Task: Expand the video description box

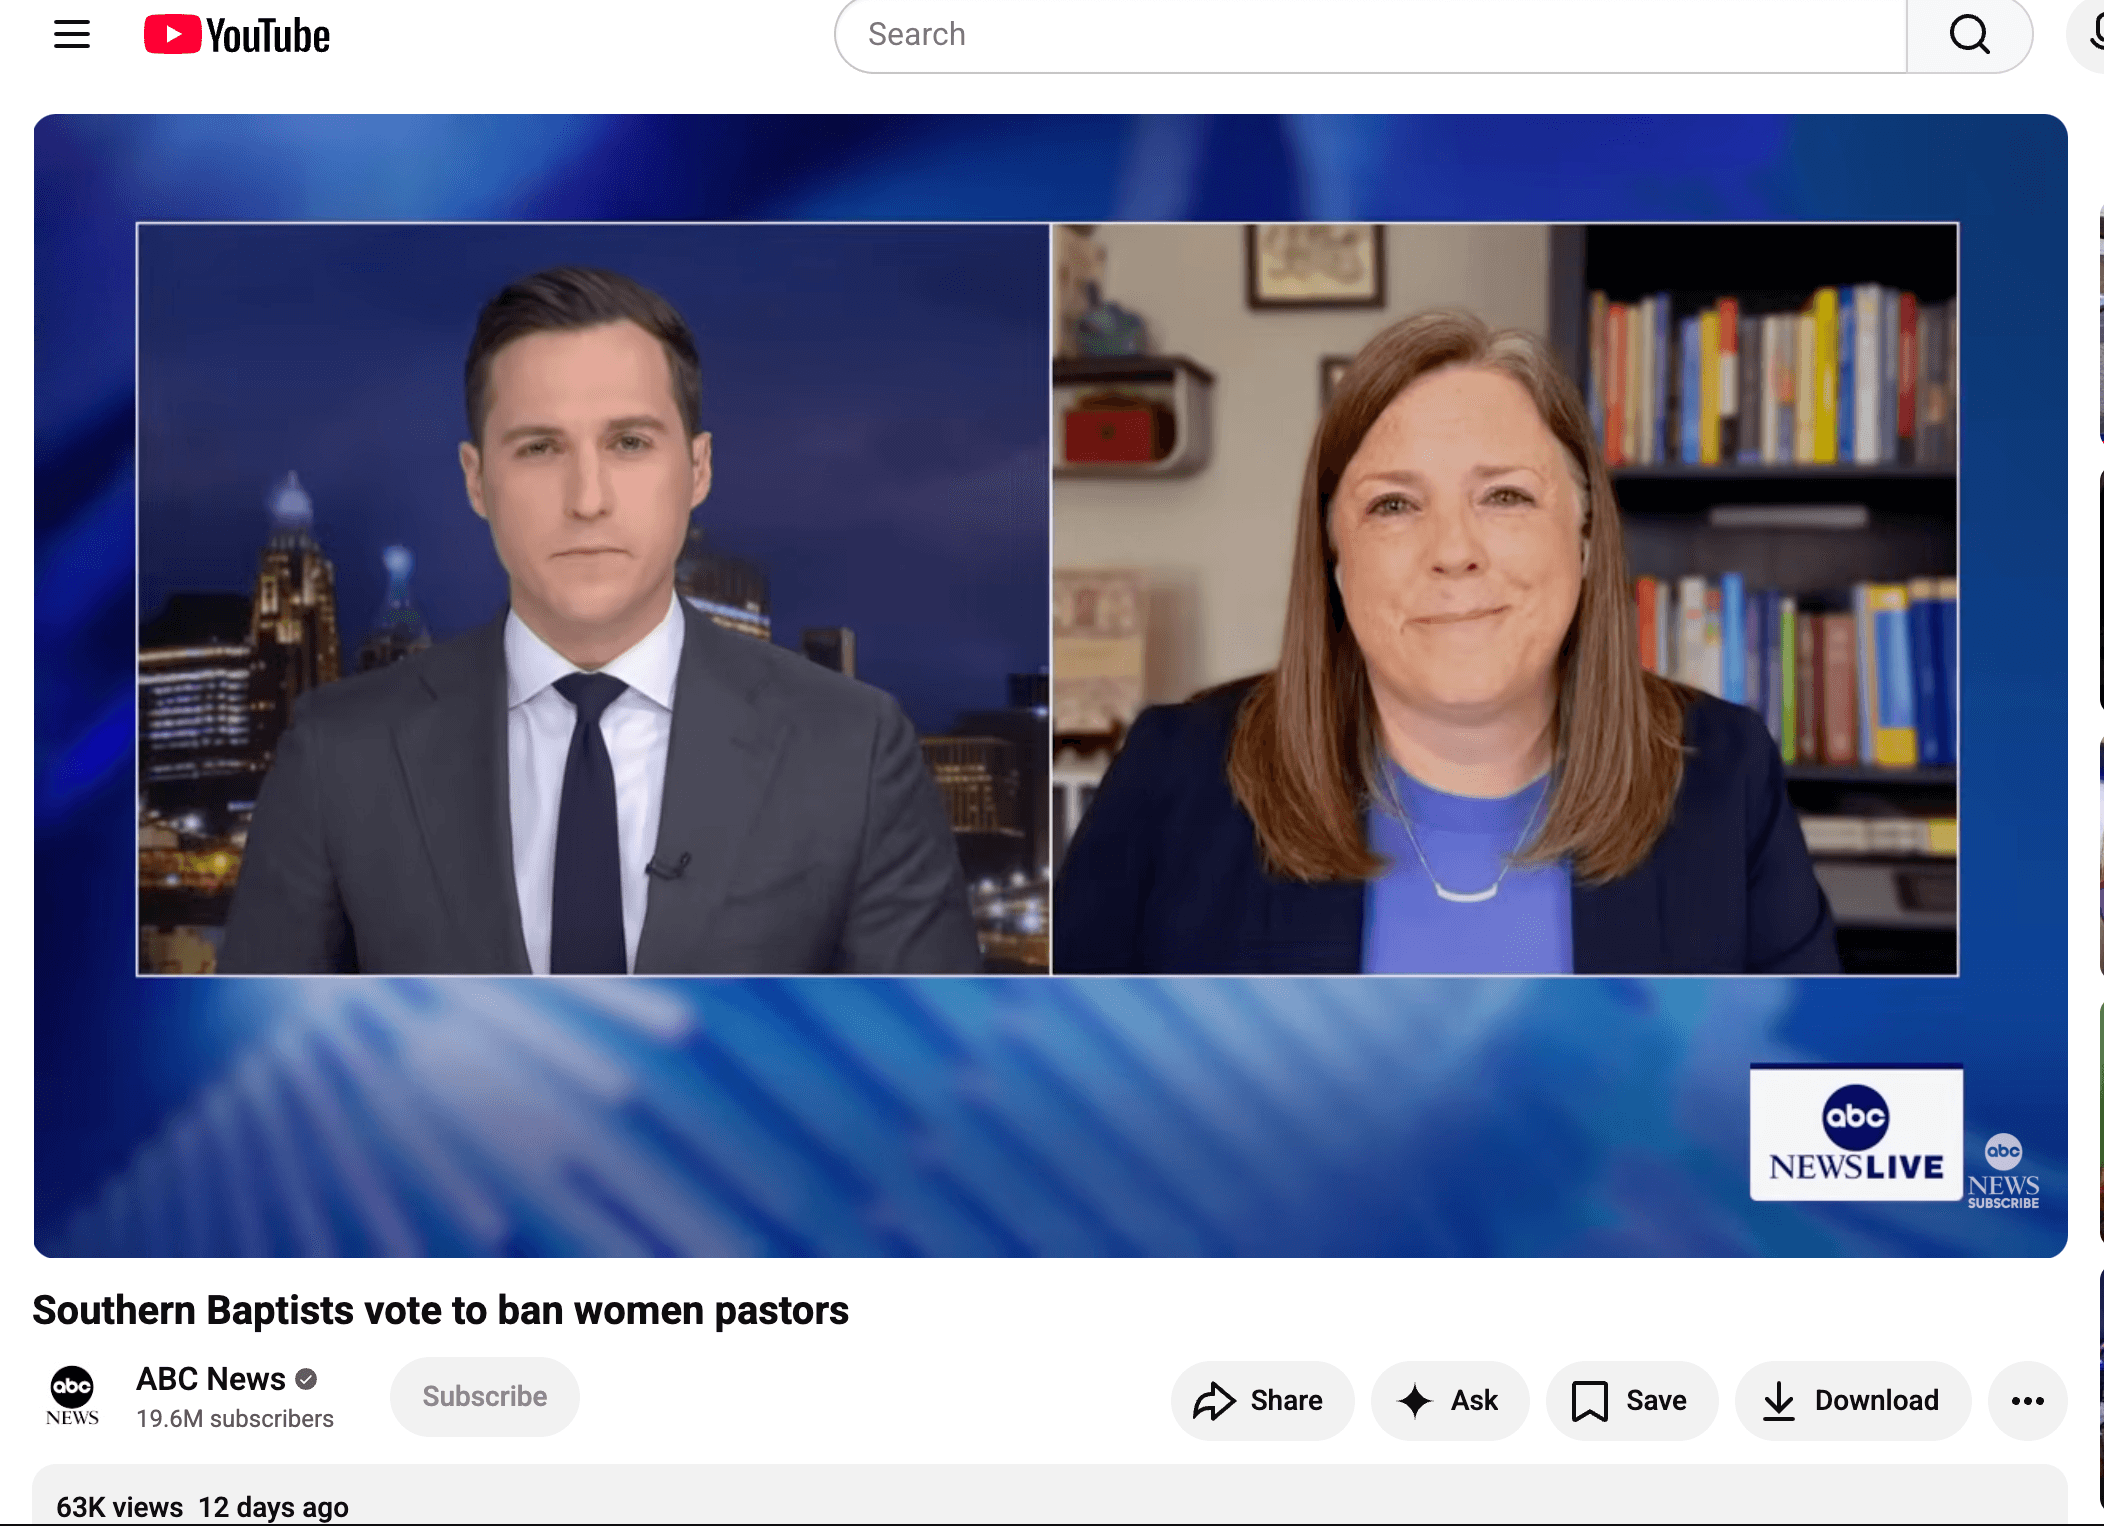Action: pyautogui.click(x=1050, y=1495)
